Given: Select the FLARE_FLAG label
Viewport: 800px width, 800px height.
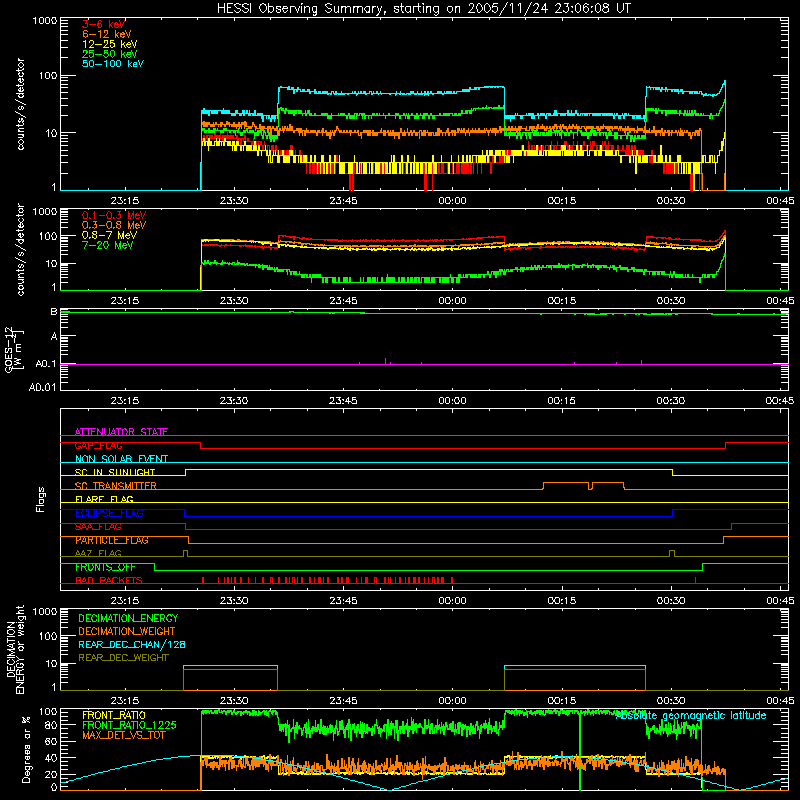Looking at the screenshot, I should [104, 499].
